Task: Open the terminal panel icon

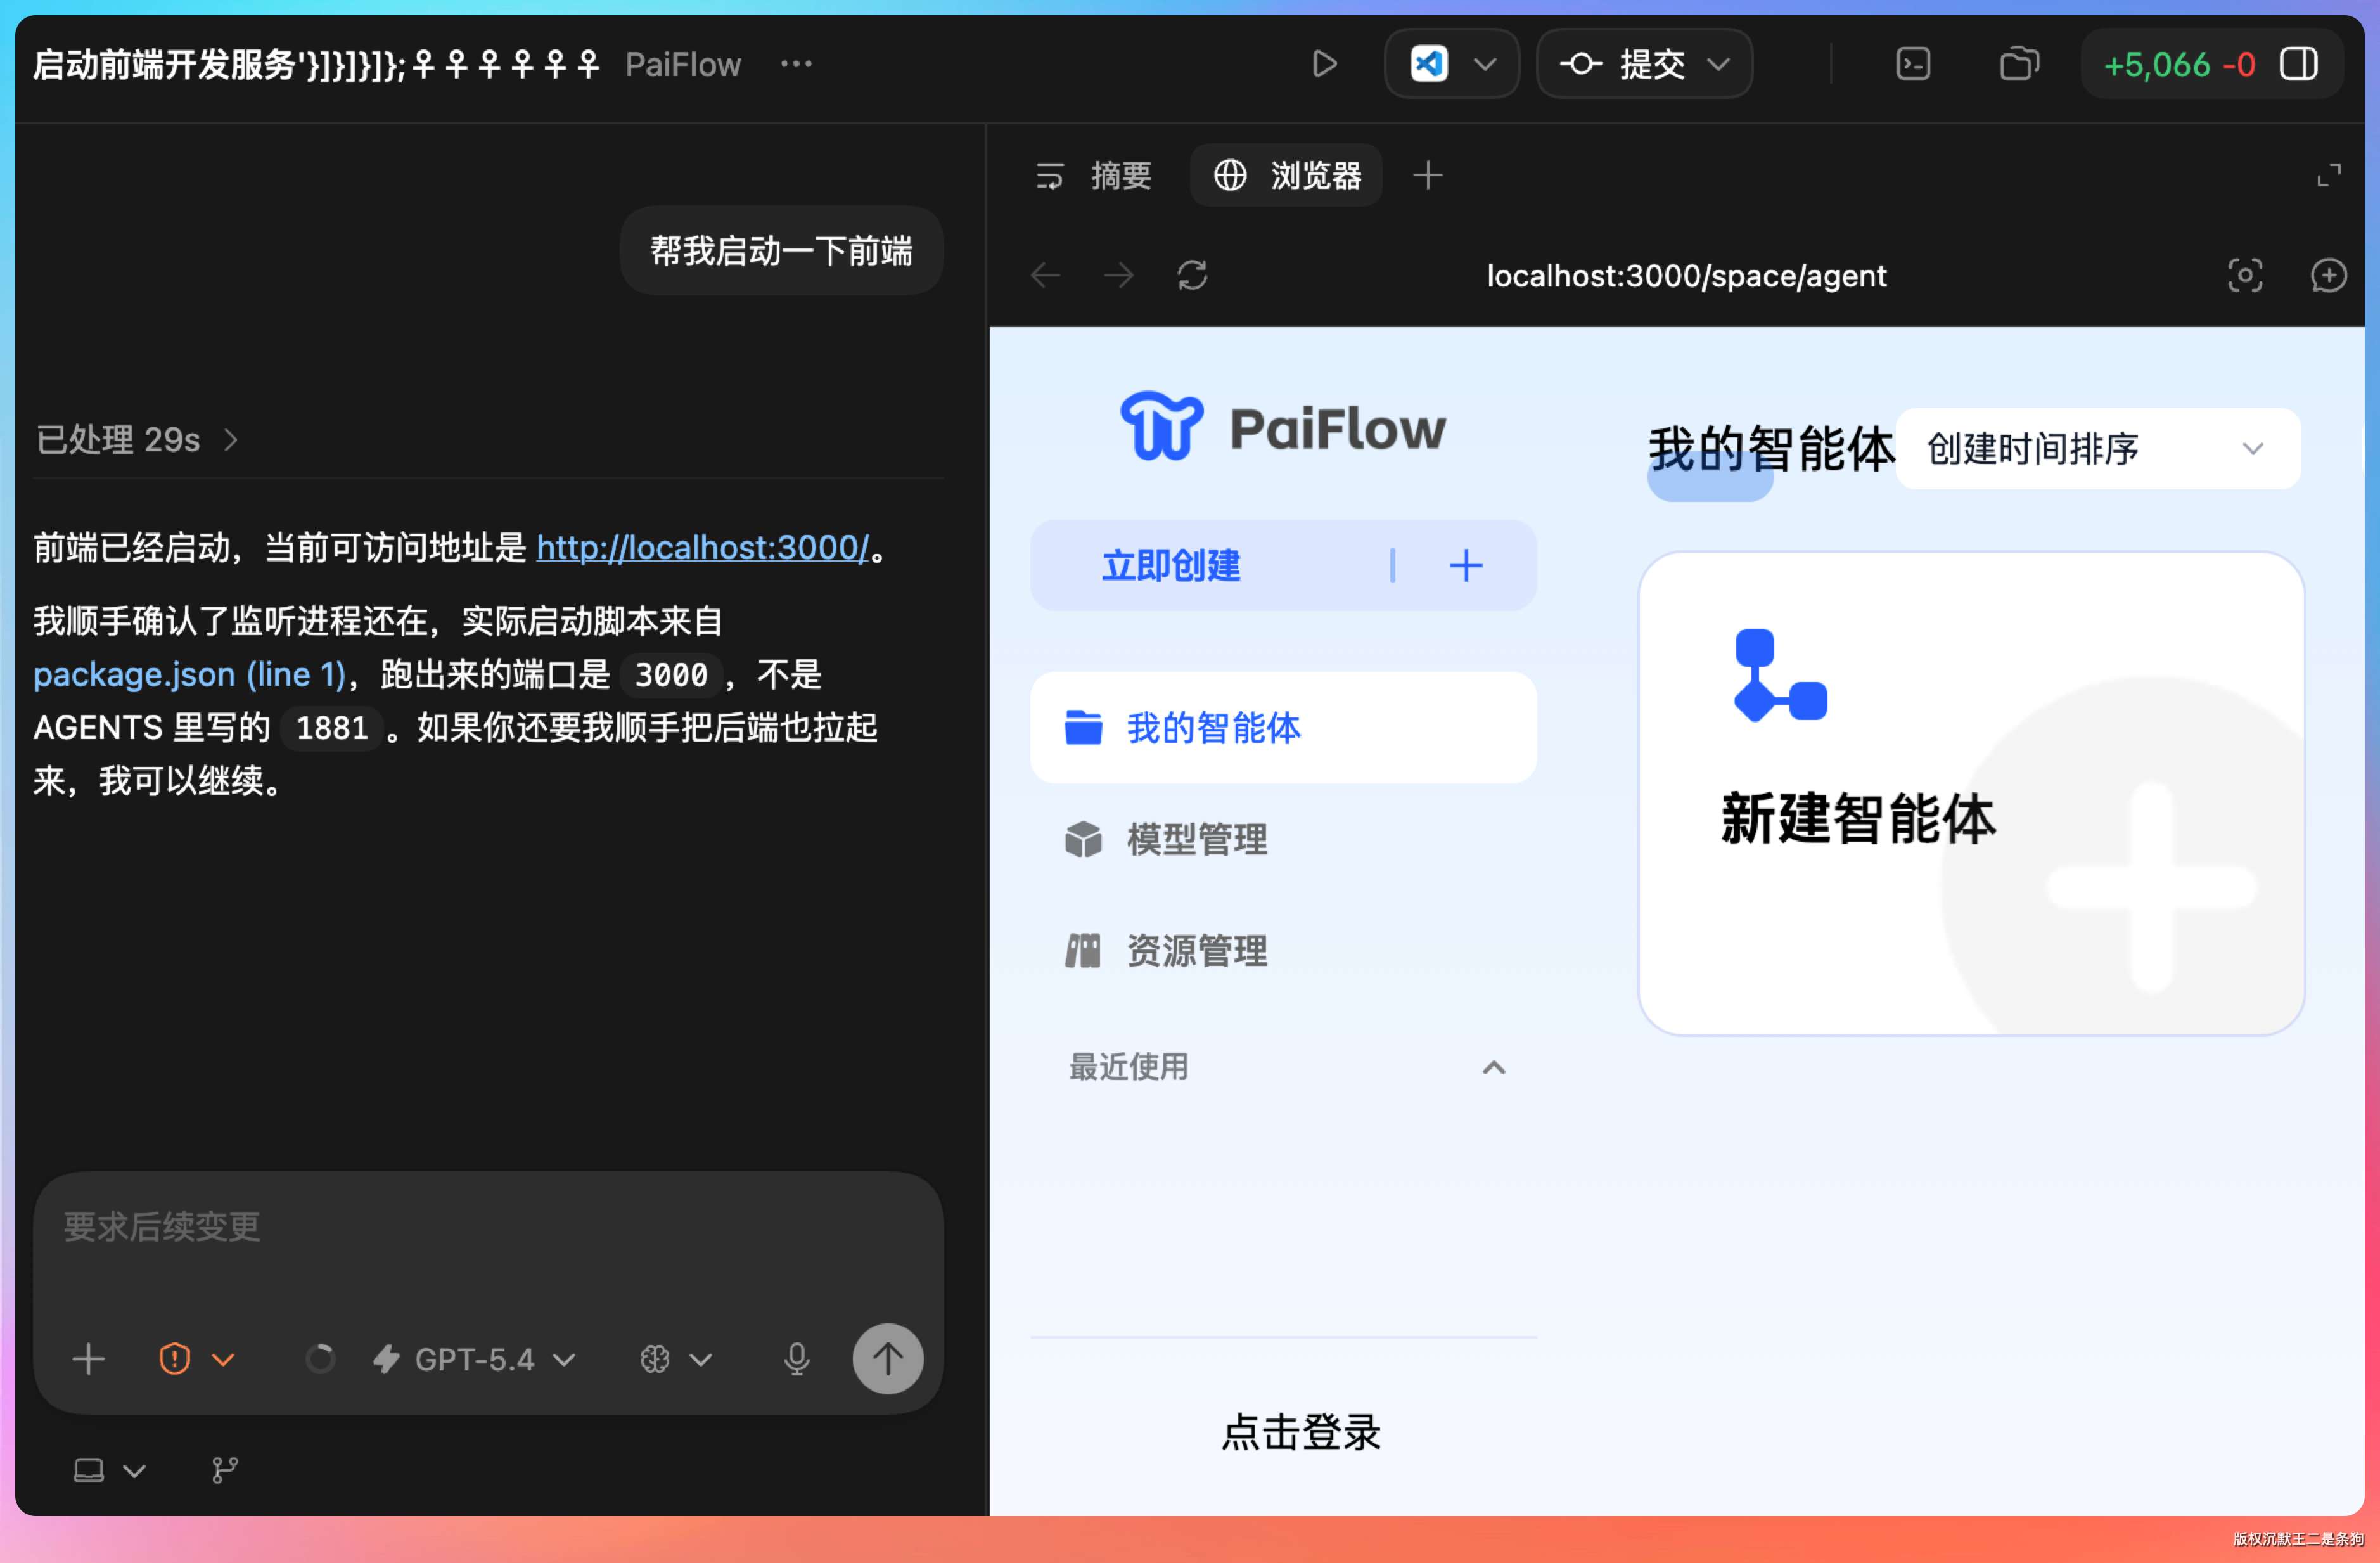Action: (x=1912, y=64)
